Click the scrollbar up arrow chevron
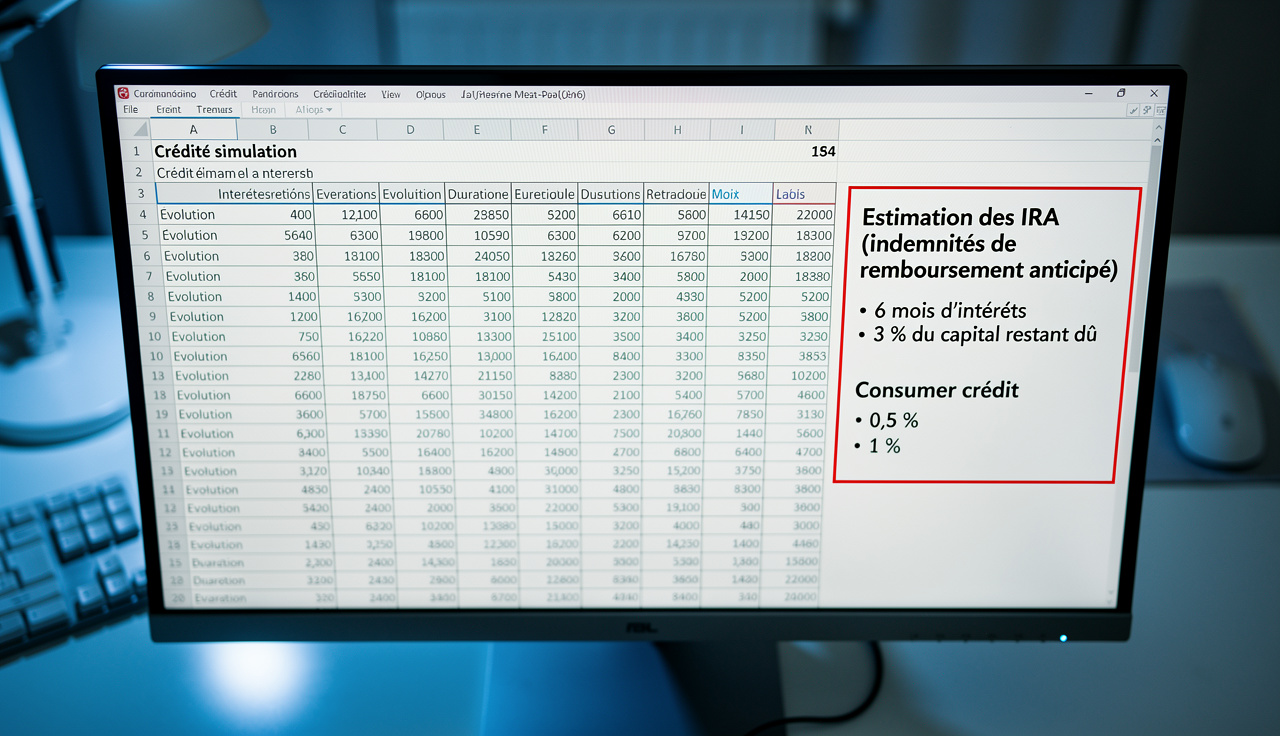The image size is (1280, 736). click(1157, 140)
